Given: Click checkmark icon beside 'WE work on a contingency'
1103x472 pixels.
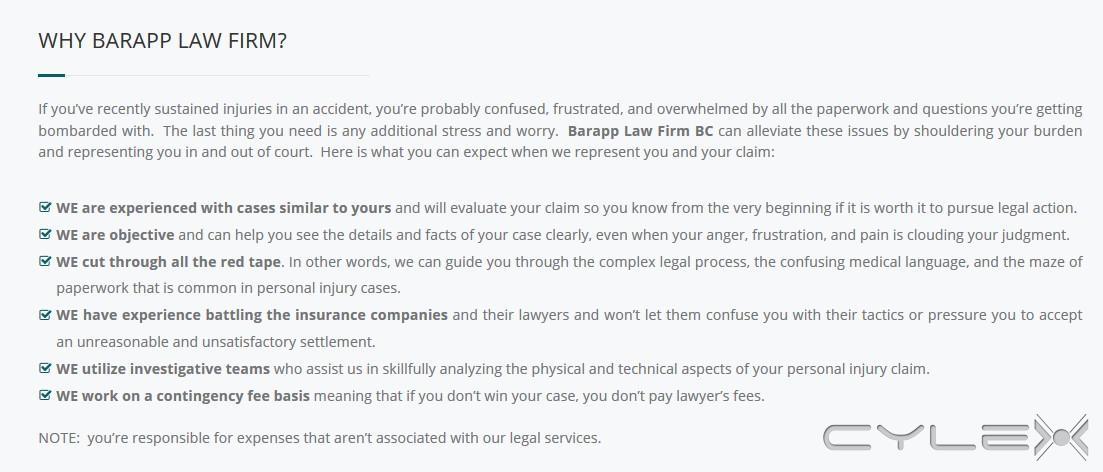Looking at the screenshot, I should click(x=45, y=395).
